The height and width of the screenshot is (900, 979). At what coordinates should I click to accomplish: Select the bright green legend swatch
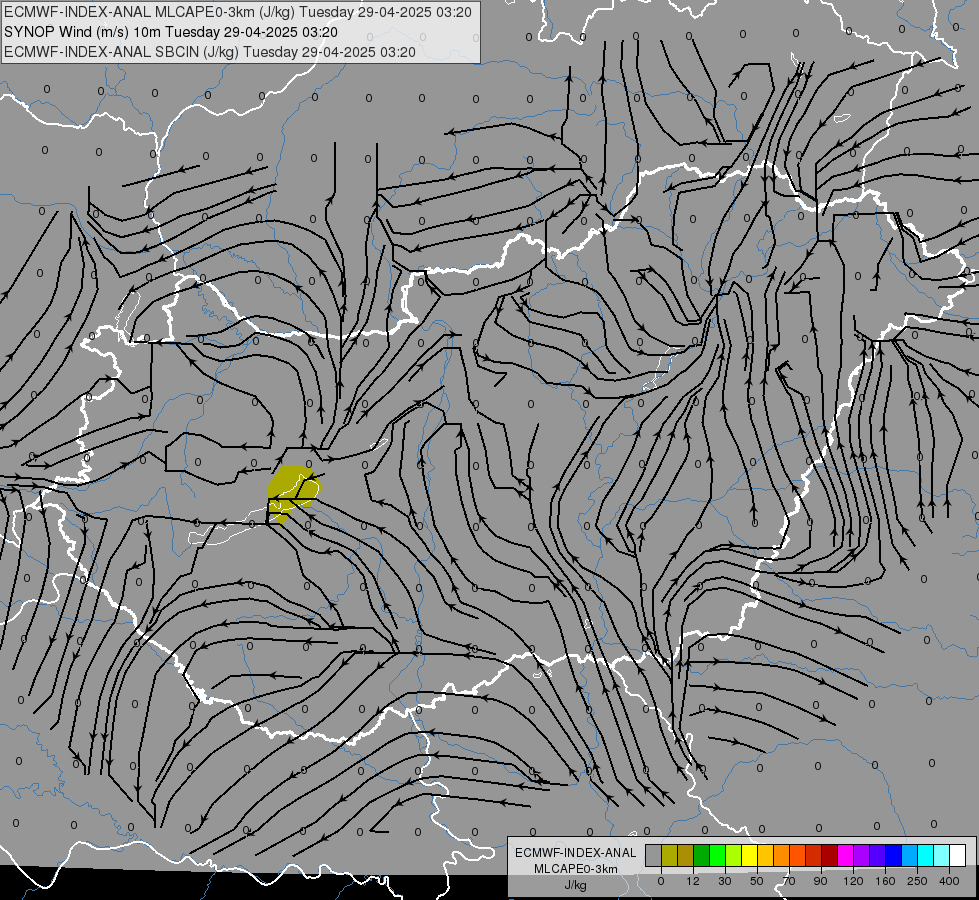click(x=717, y=855)
